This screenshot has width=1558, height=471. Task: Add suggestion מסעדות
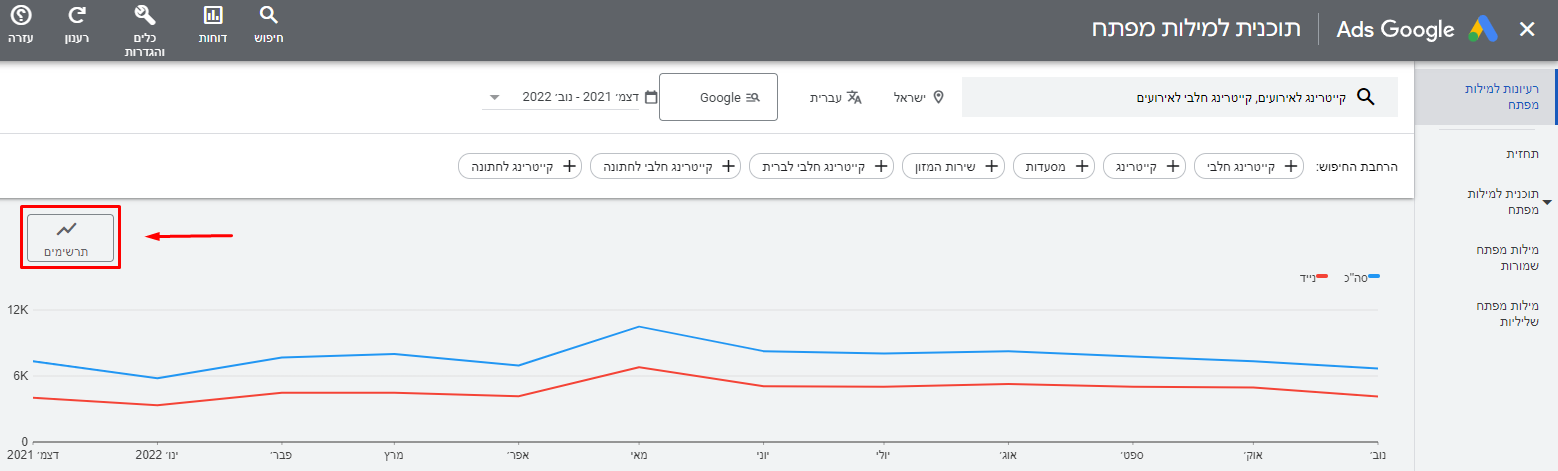1054,166
